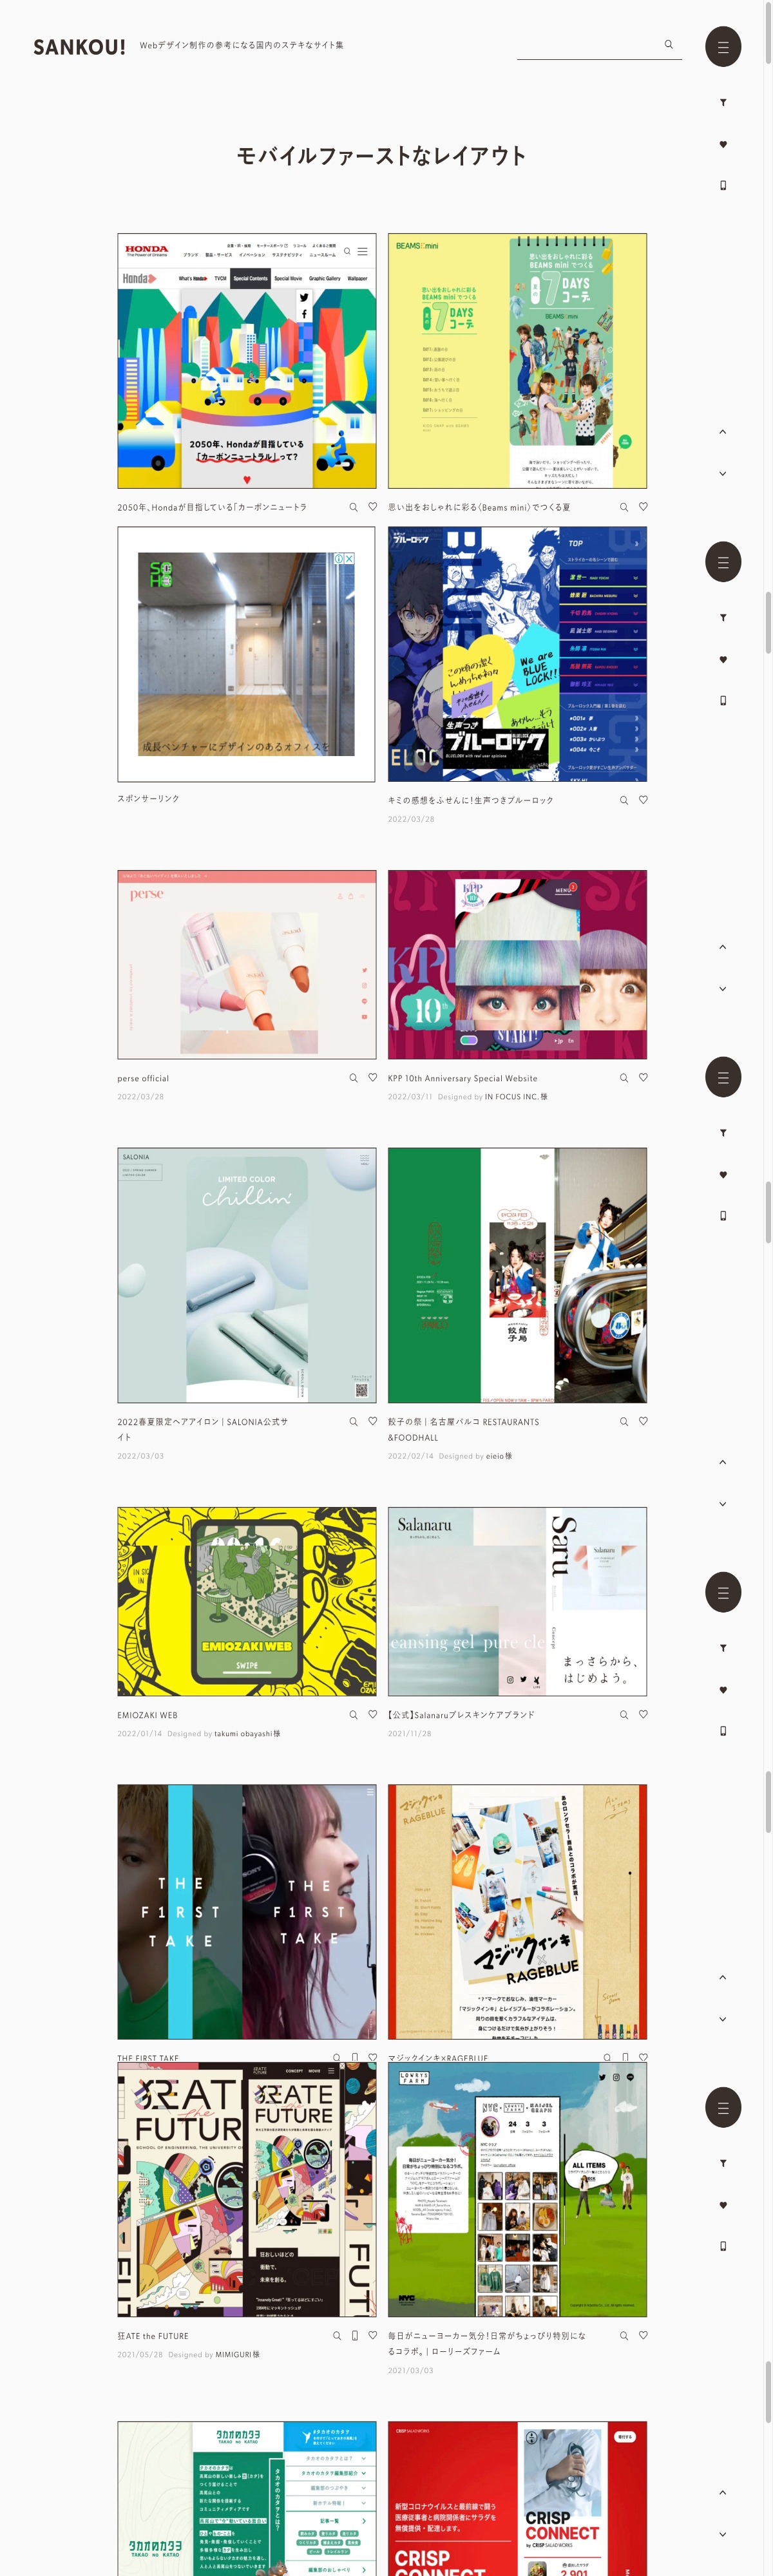
Task: Open magnifier preview for KPP 10th Anniversary
Action: tap(624, 1078)
